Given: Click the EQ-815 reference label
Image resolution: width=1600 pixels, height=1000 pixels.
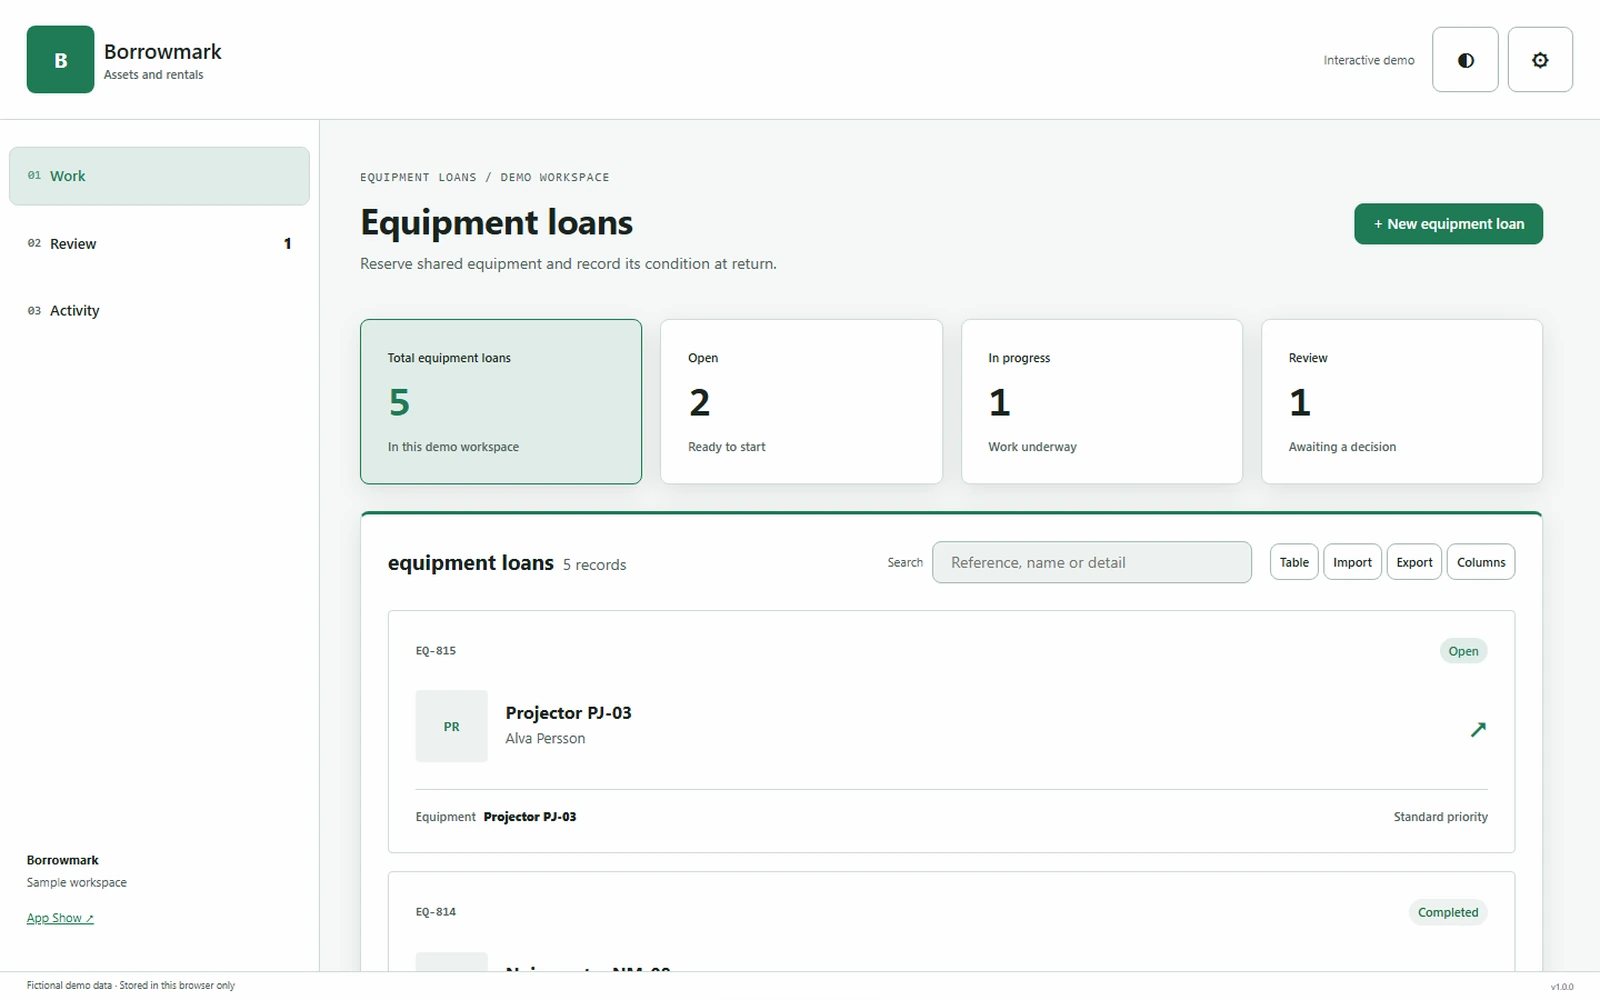Looking at the screenshot, I should pos(436,651).
